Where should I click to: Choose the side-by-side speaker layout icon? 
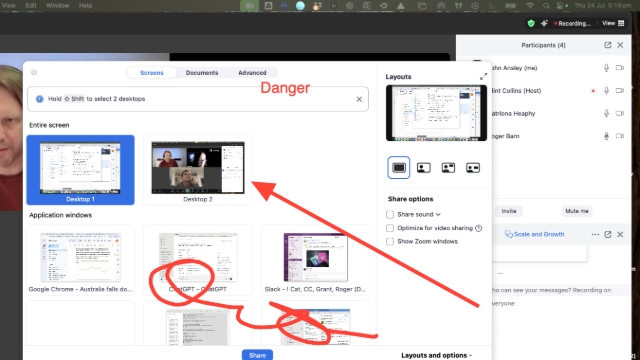pos(473,167)
